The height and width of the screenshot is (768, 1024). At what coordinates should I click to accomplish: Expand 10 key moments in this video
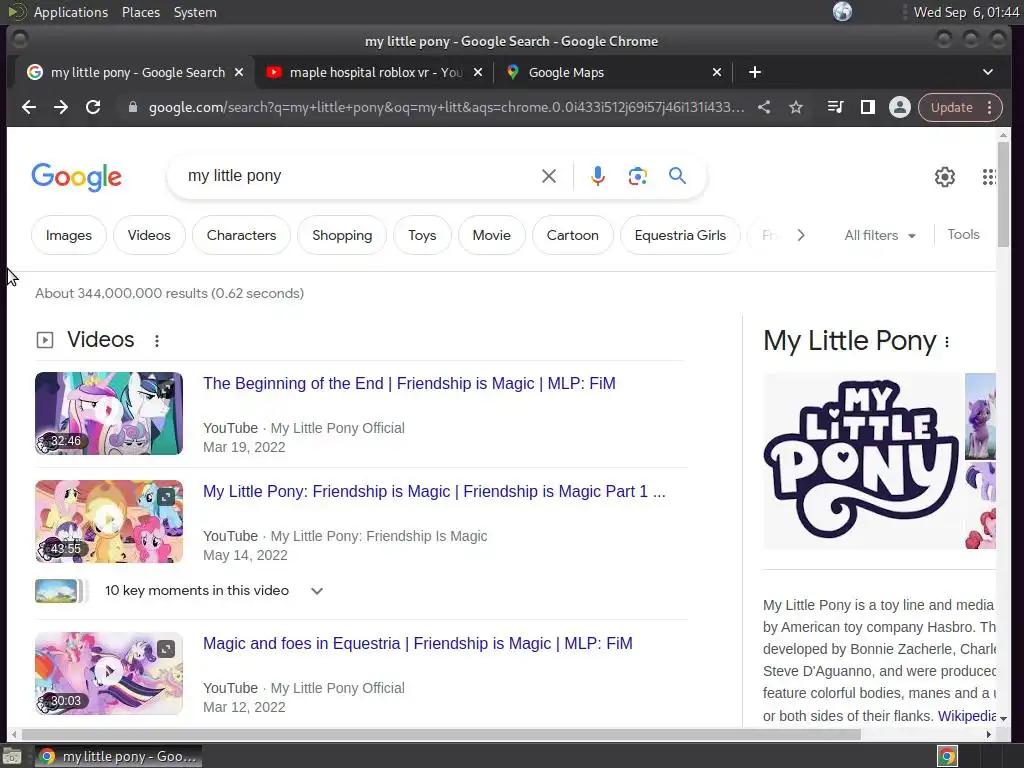180,590
